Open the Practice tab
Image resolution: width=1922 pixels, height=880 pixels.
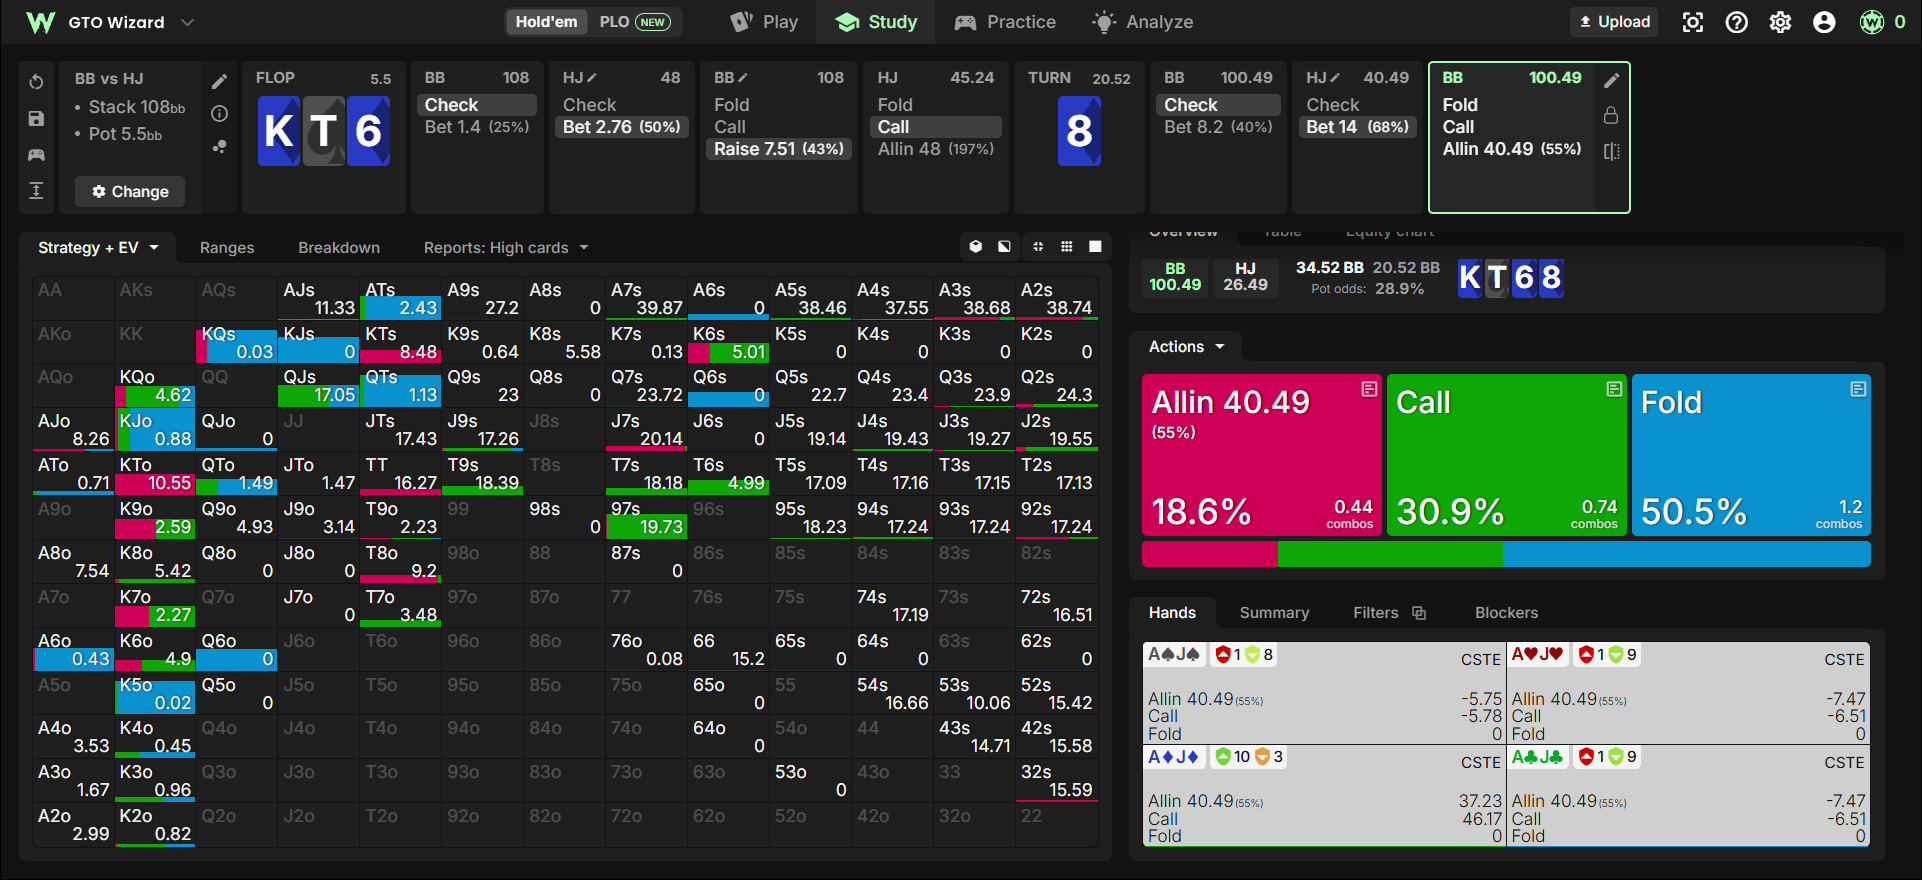click(x=1005, y=22)
